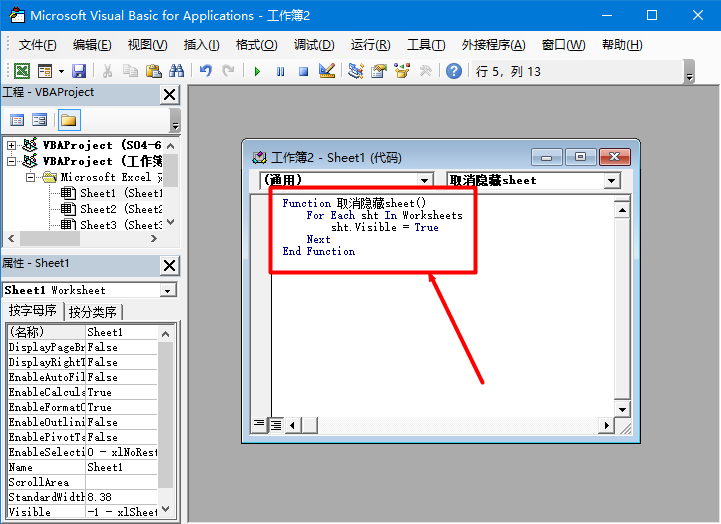Open the 视图(V) menu
721x524 pixels.
pyautogui.click(x=148, y=45)
